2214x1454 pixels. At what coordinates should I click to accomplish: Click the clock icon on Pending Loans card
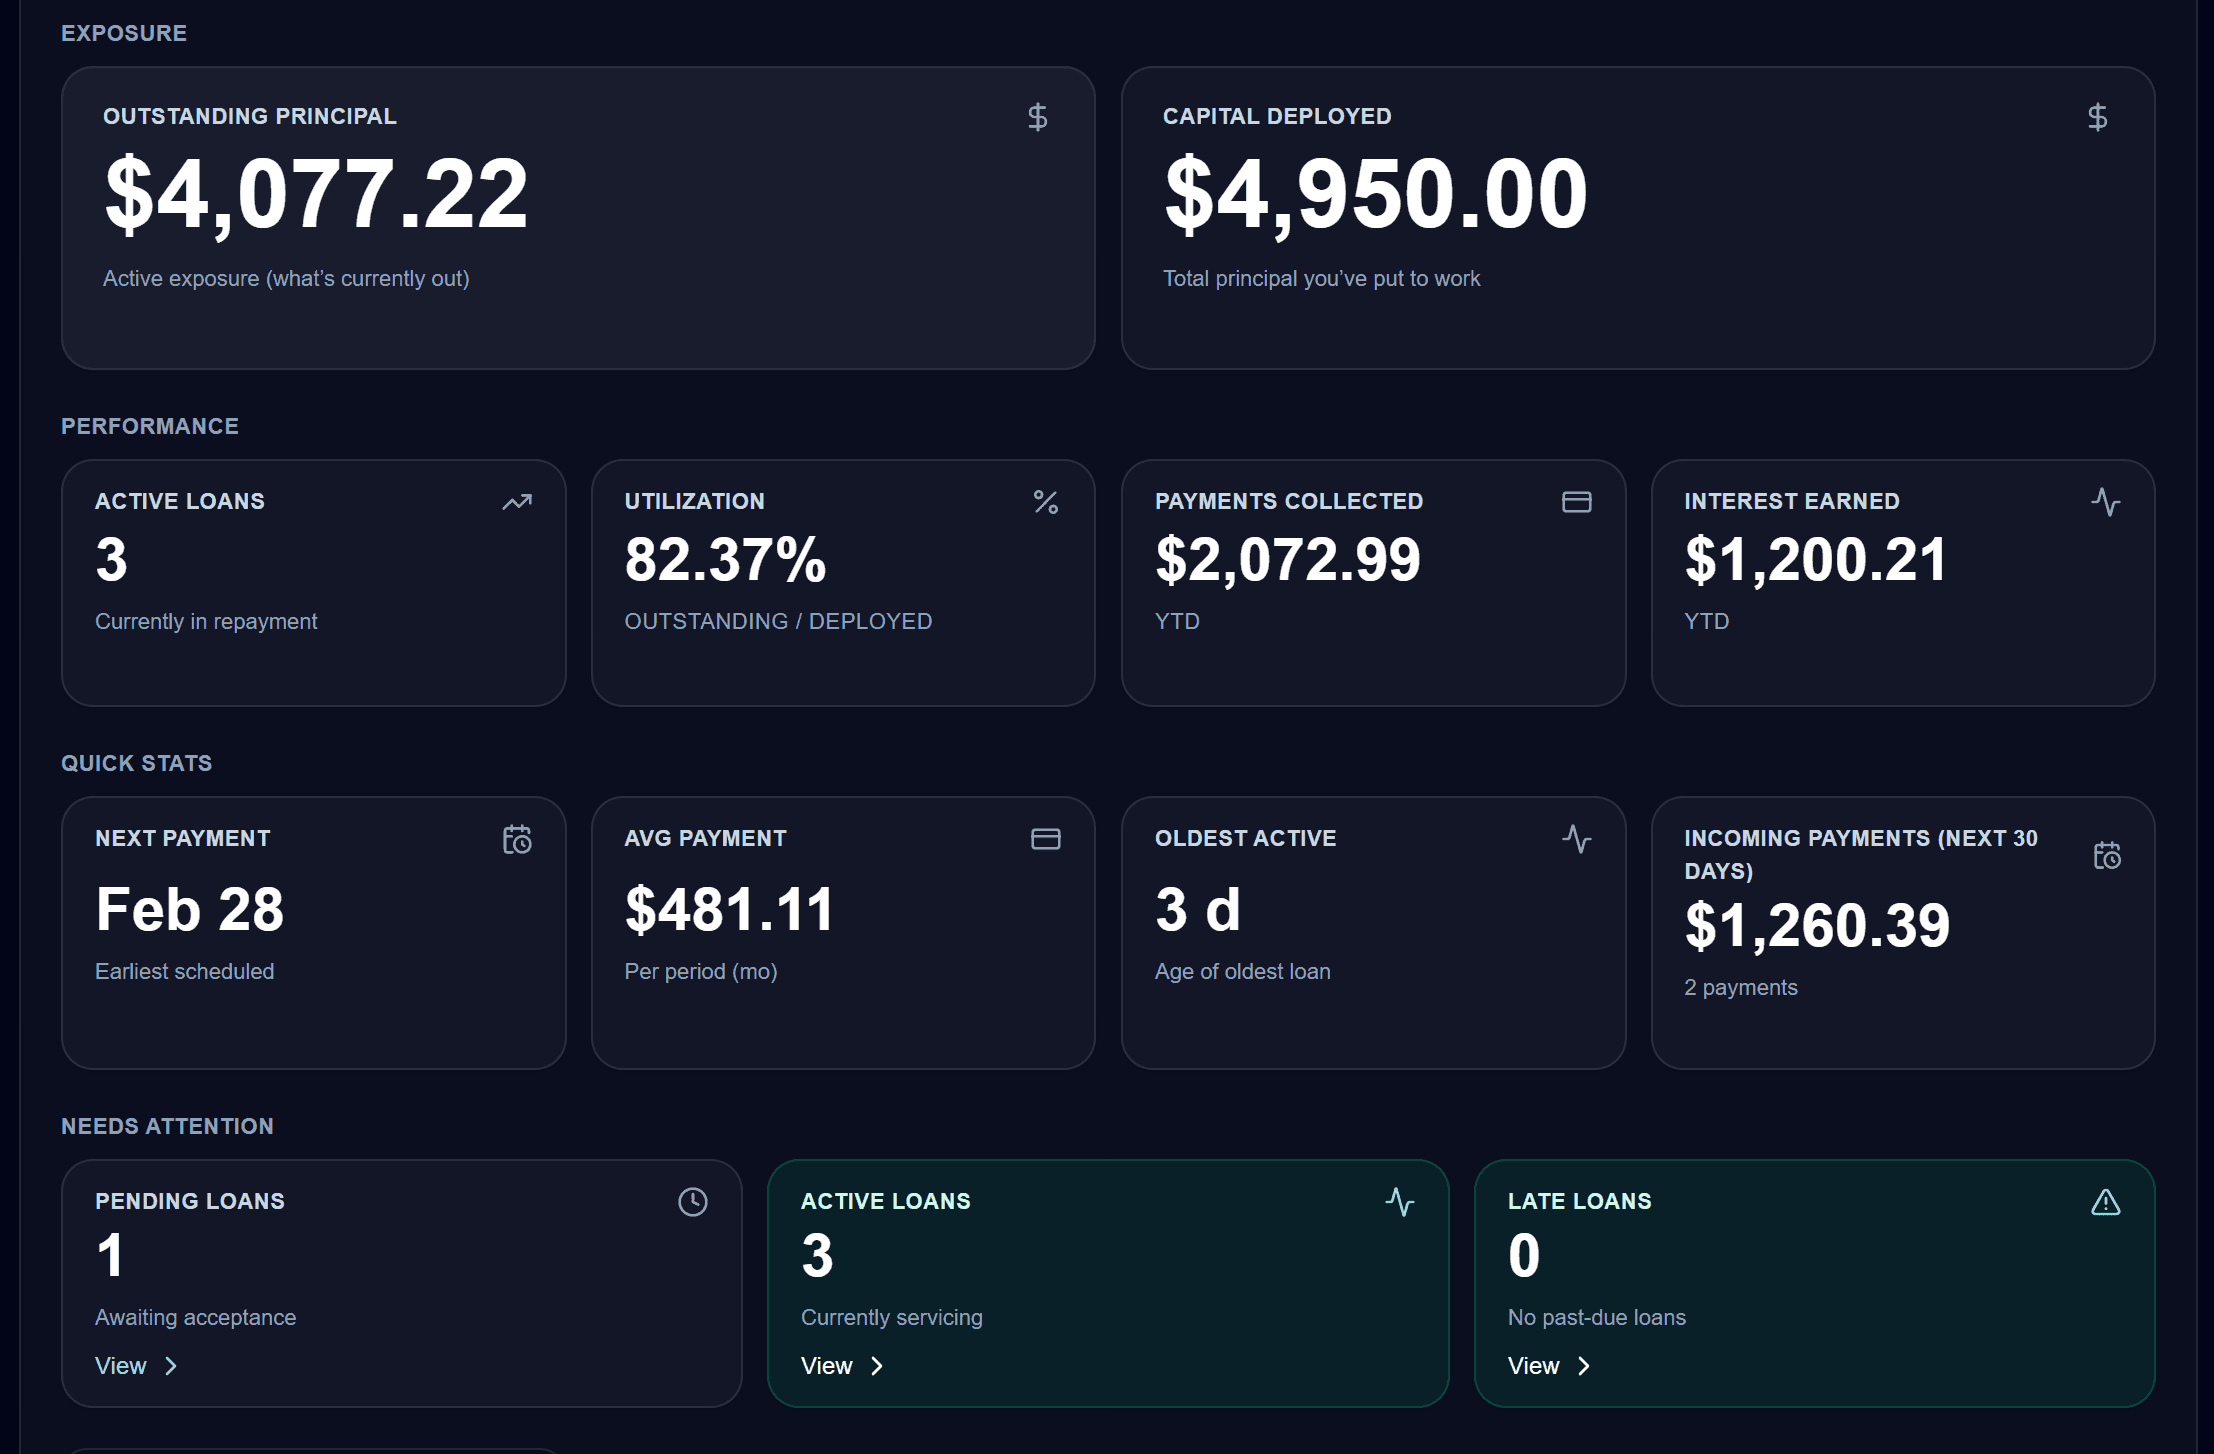[692, 1202]
